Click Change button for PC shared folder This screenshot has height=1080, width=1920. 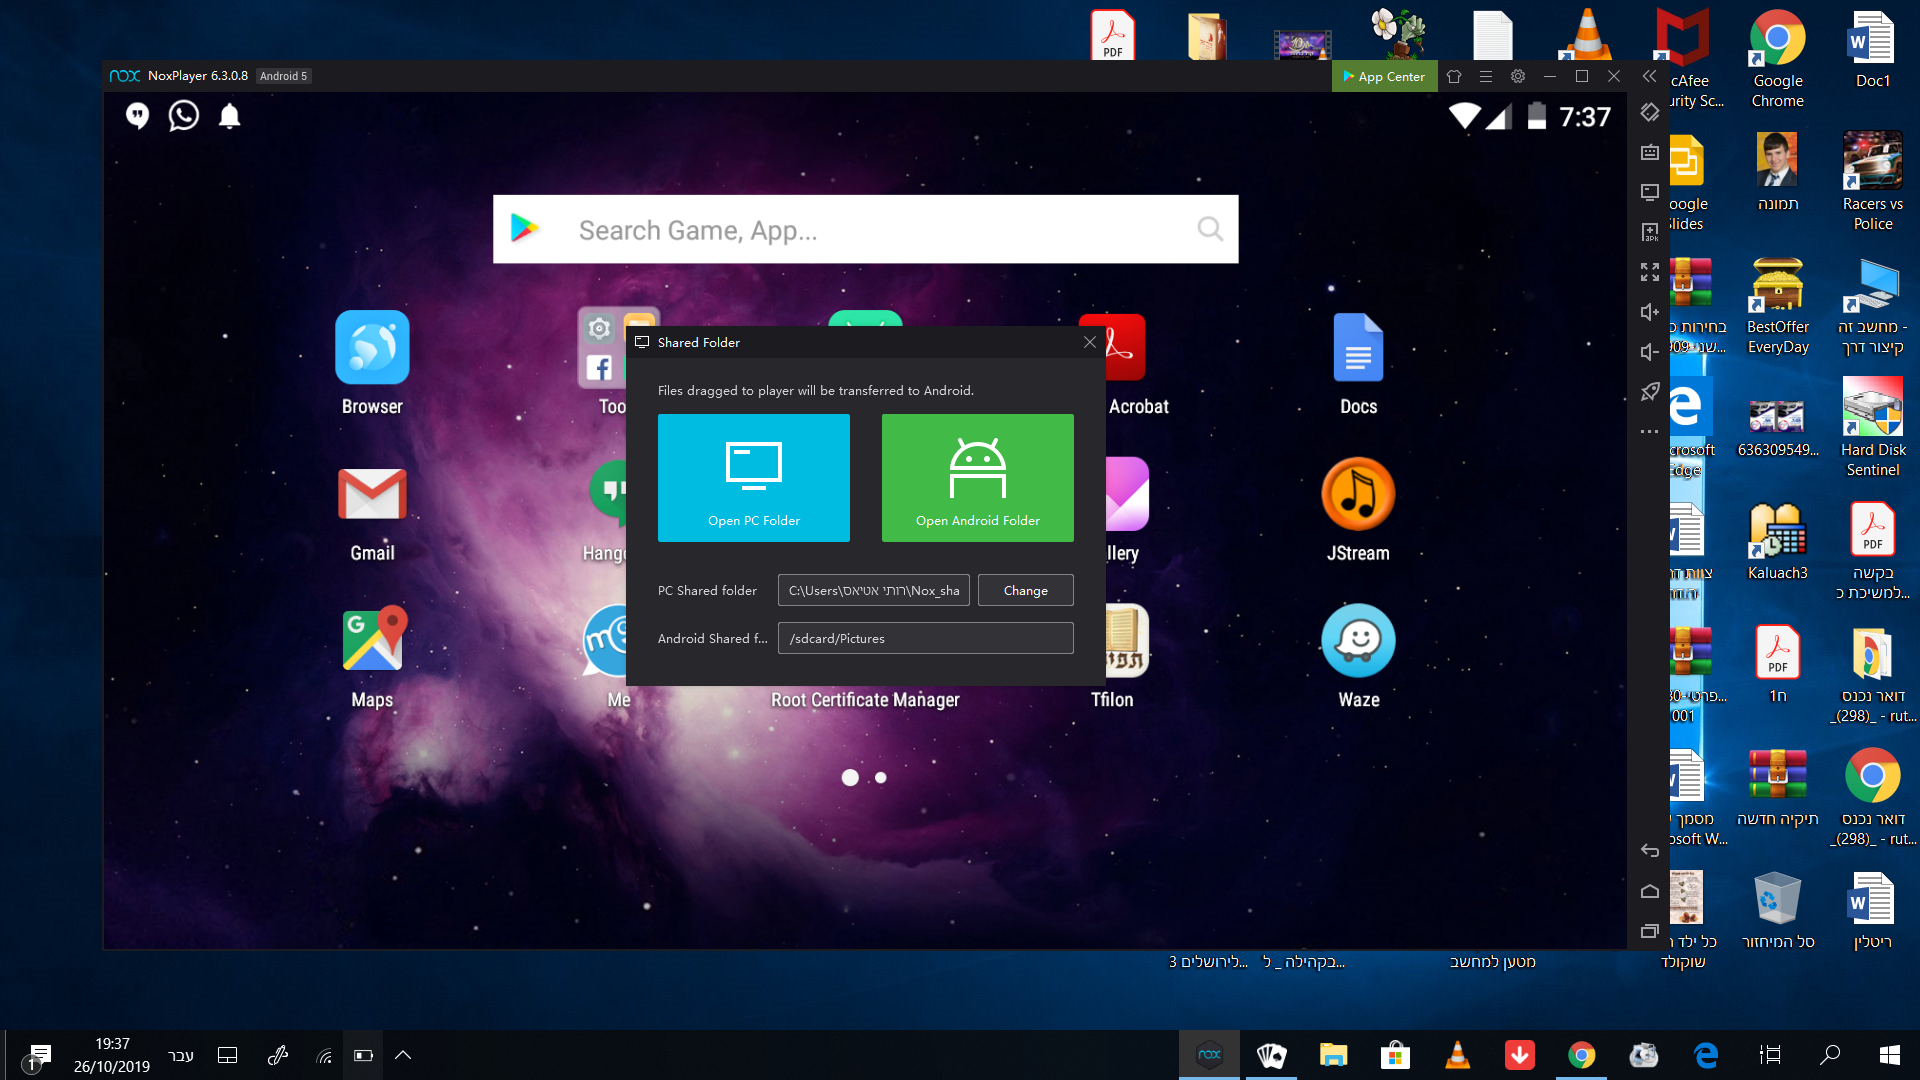tap(1025, 590)
